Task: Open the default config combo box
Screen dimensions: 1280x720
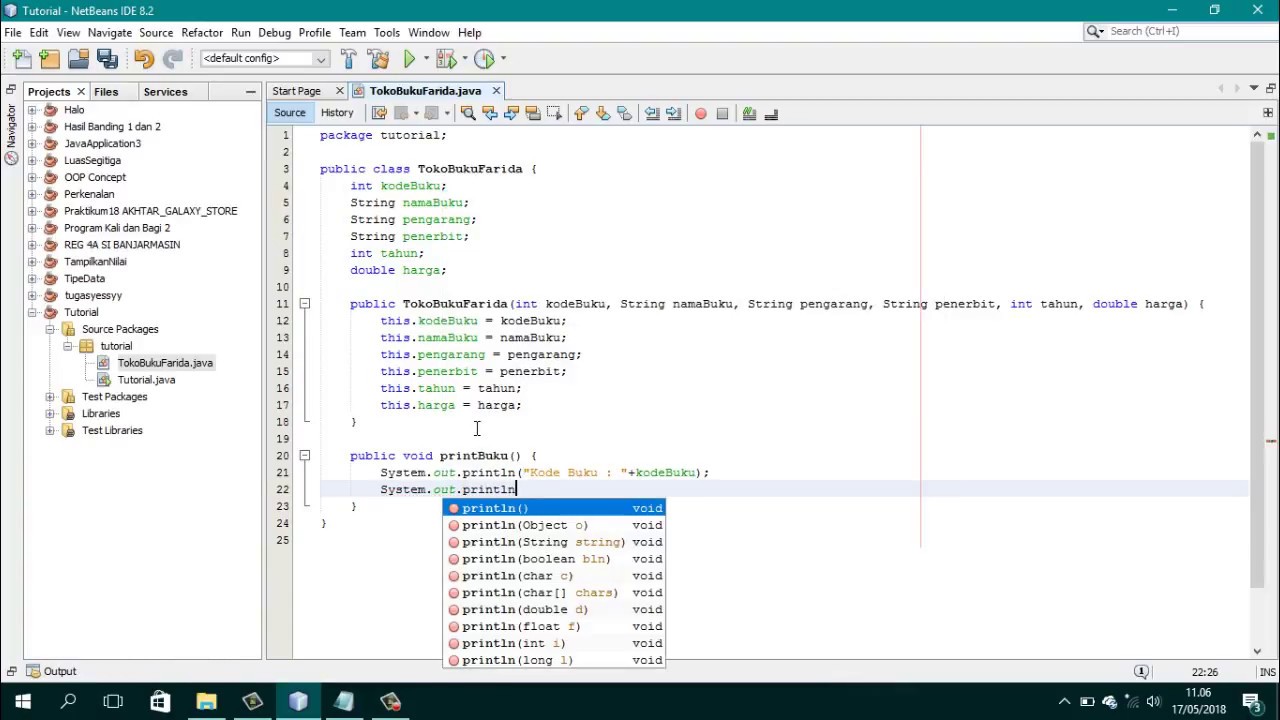Action: 265,59
